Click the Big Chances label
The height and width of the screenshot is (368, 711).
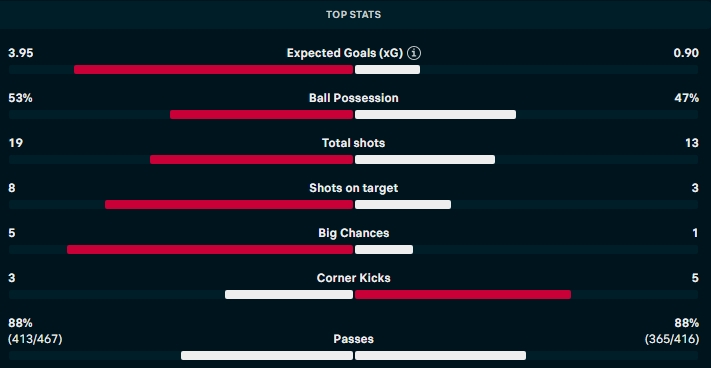354,233
